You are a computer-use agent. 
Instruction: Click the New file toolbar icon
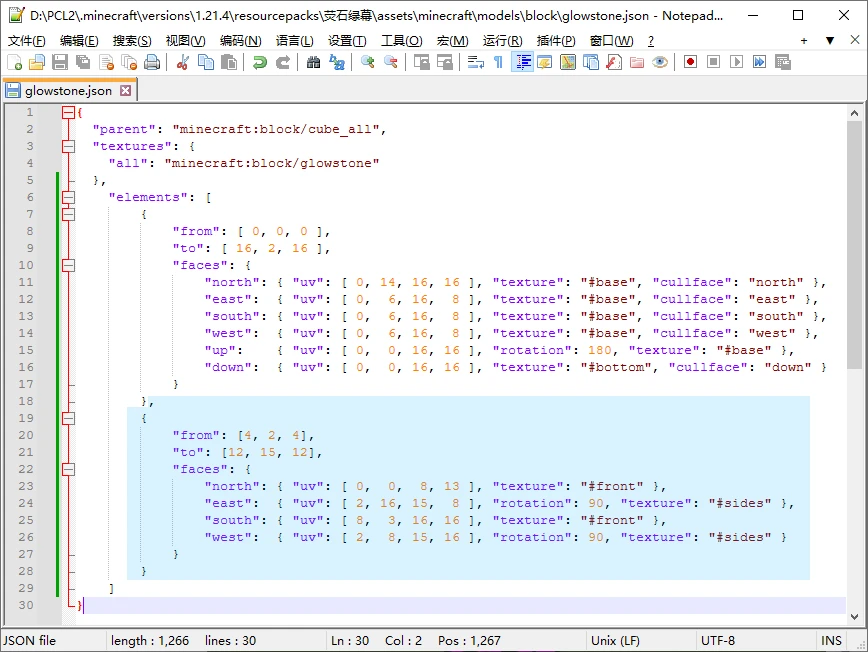point(14,62)
